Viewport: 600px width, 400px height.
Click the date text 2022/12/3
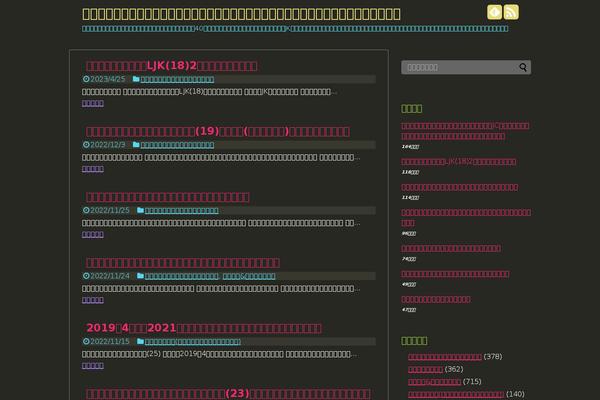[x=108, y=145]
